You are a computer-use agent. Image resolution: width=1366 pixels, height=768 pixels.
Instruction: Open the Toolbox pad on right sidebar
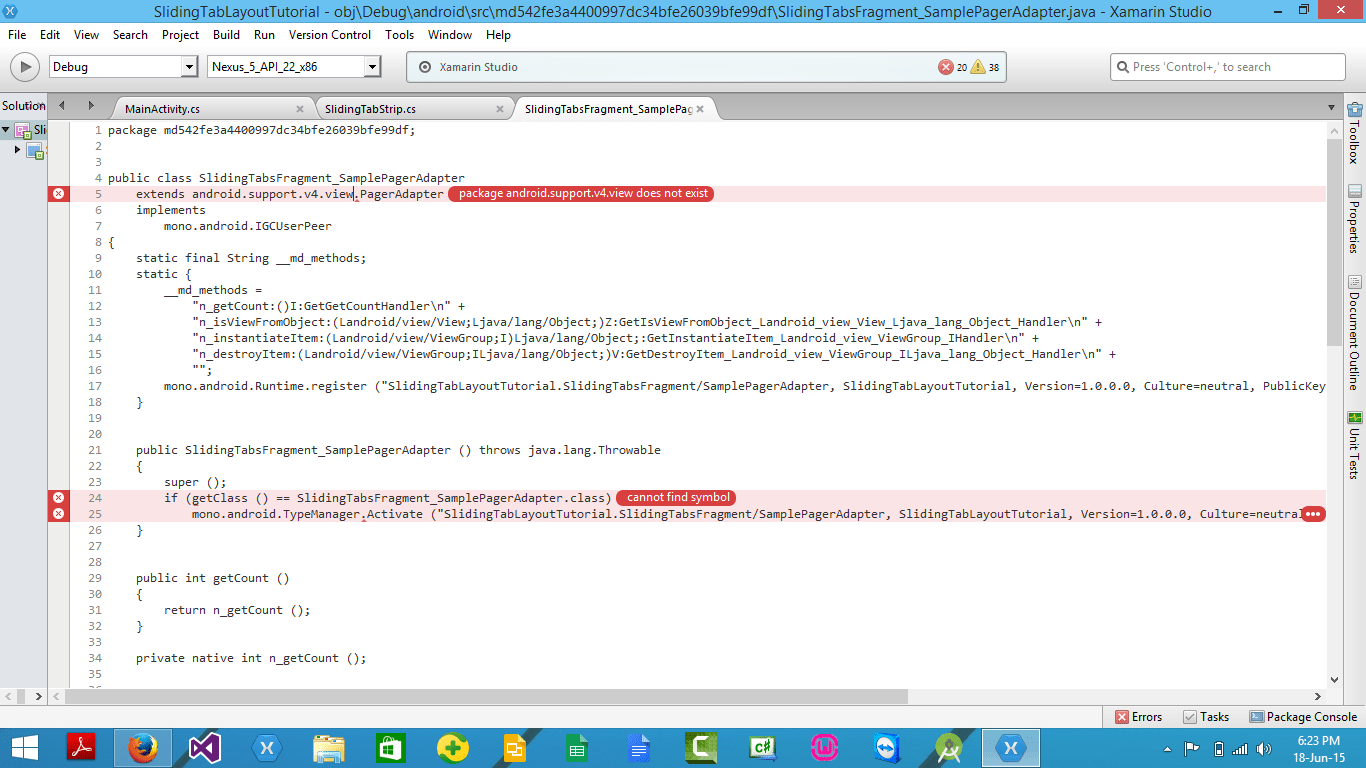click(1355, 132)
